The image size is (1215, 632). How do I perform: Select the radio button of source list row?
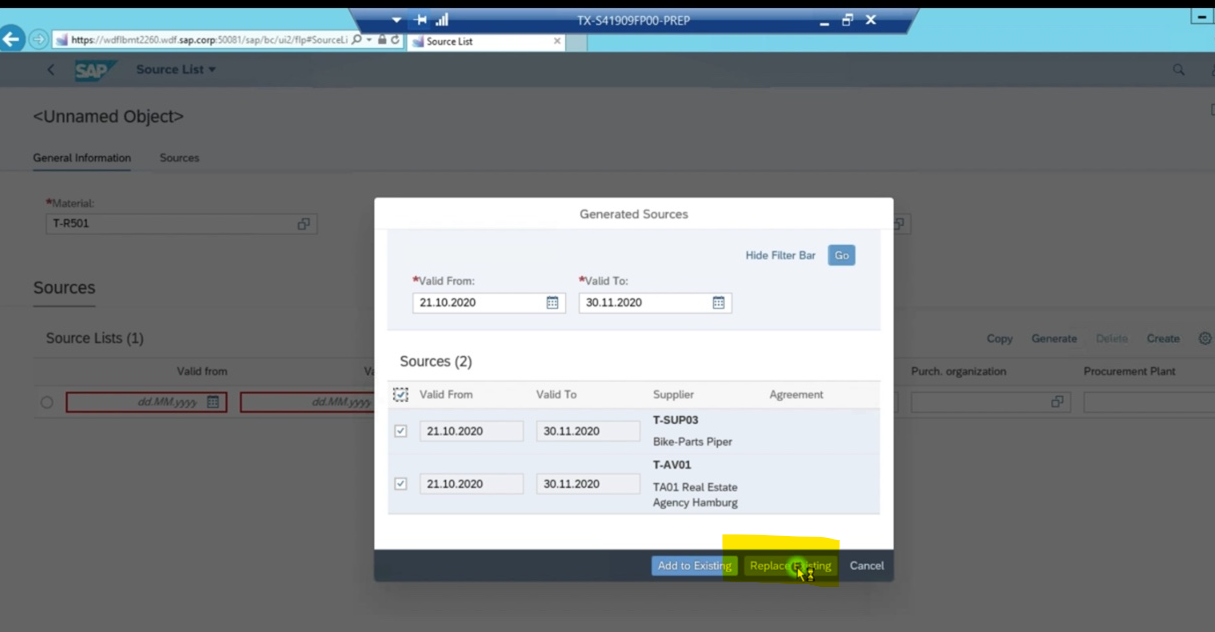(47, 402)
